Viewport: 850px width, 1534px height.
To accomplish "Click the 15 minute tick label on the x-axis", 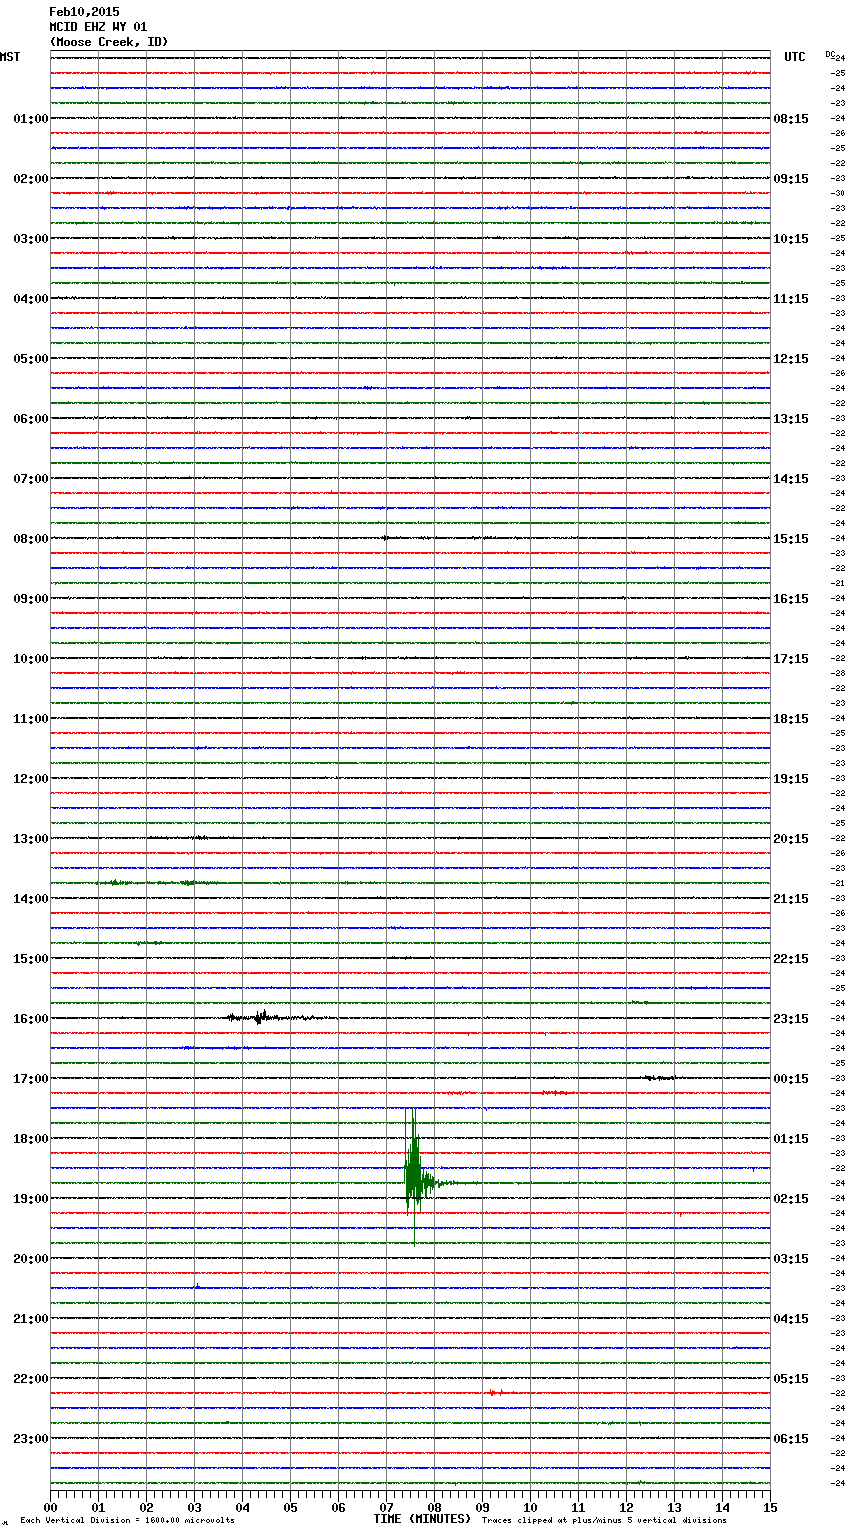I will 770,1507.
